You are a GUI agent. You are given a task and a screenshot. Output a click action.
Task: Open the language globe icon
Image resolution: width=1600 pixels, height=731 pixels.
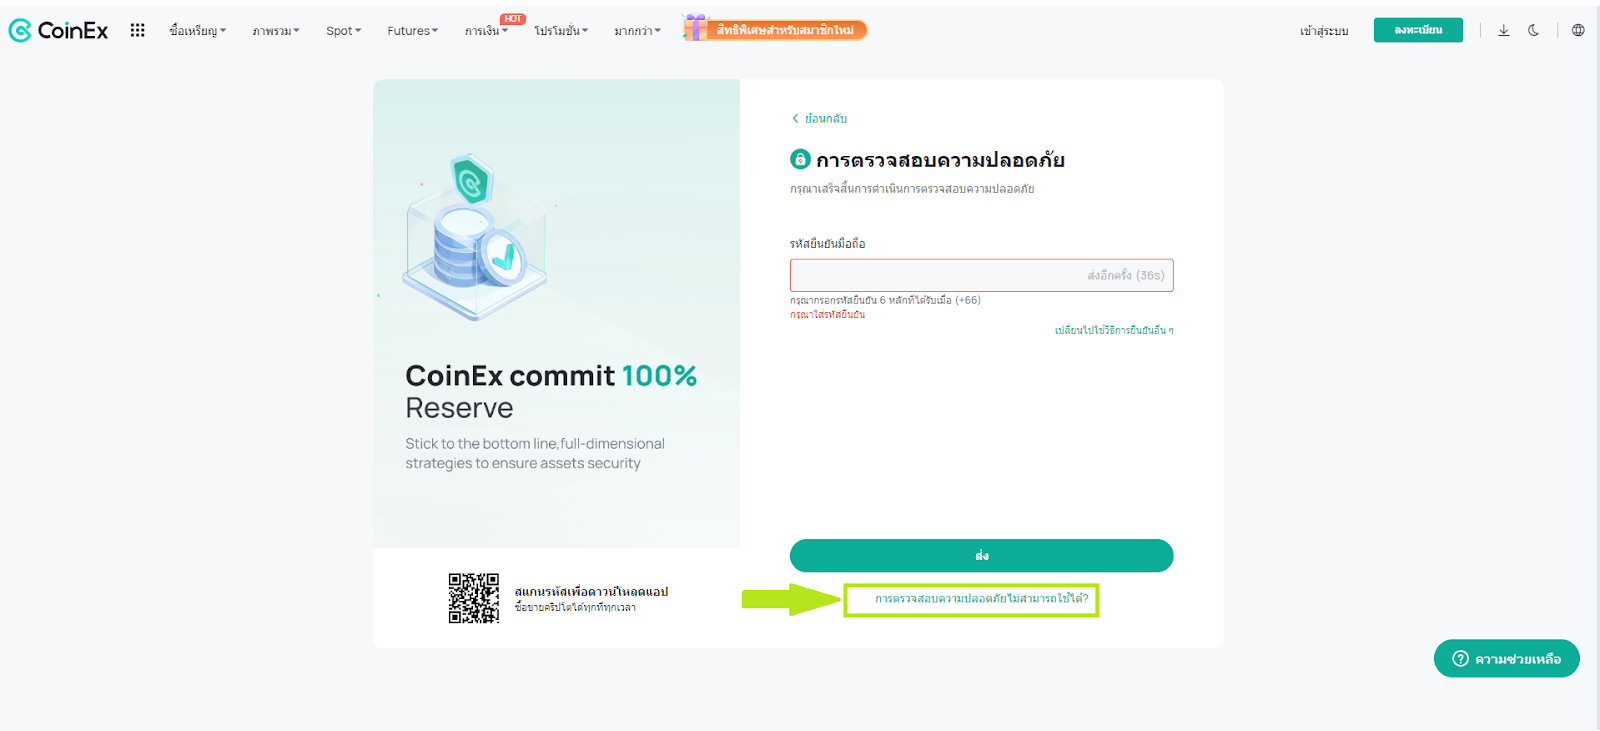(x=1578, y=30)
